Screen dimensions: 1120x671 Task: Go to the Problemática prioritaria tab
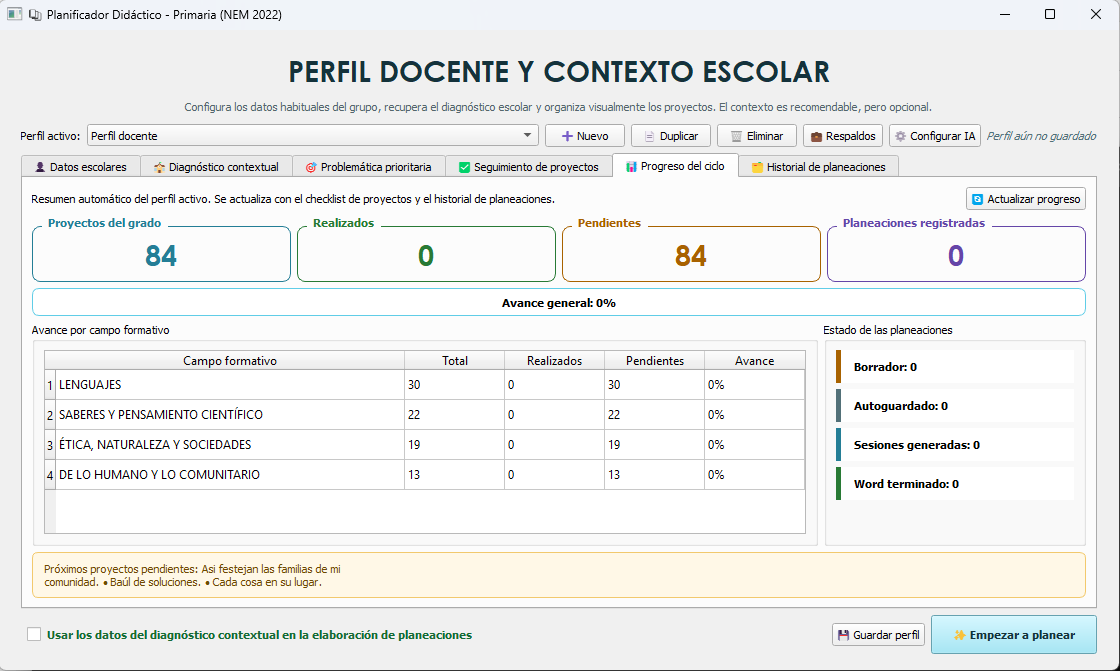pyautogui.click(x=369, y=166)
